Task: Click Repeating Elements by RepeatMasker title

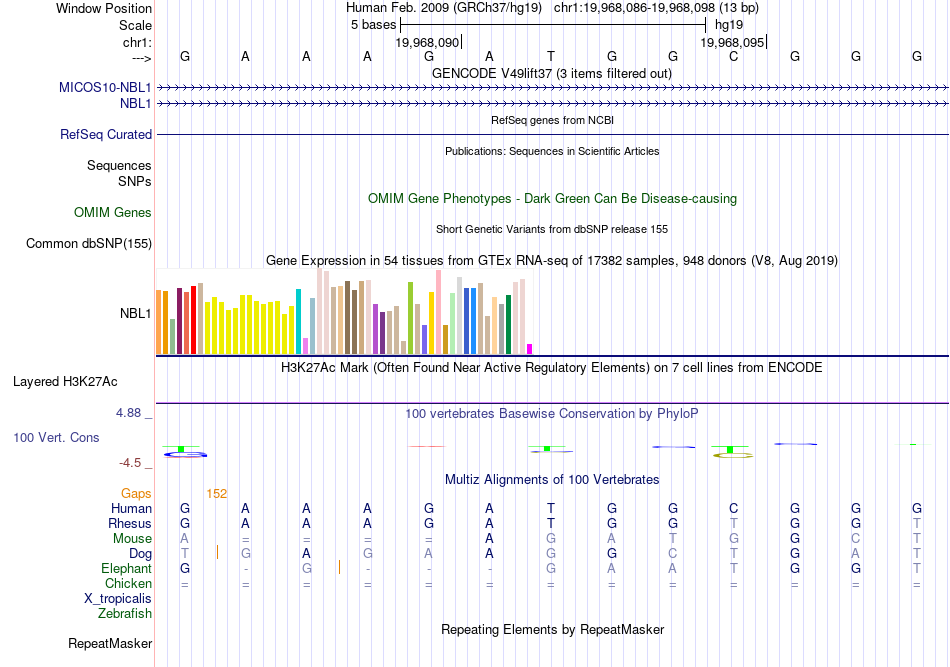Action: (x=552, y=629)
